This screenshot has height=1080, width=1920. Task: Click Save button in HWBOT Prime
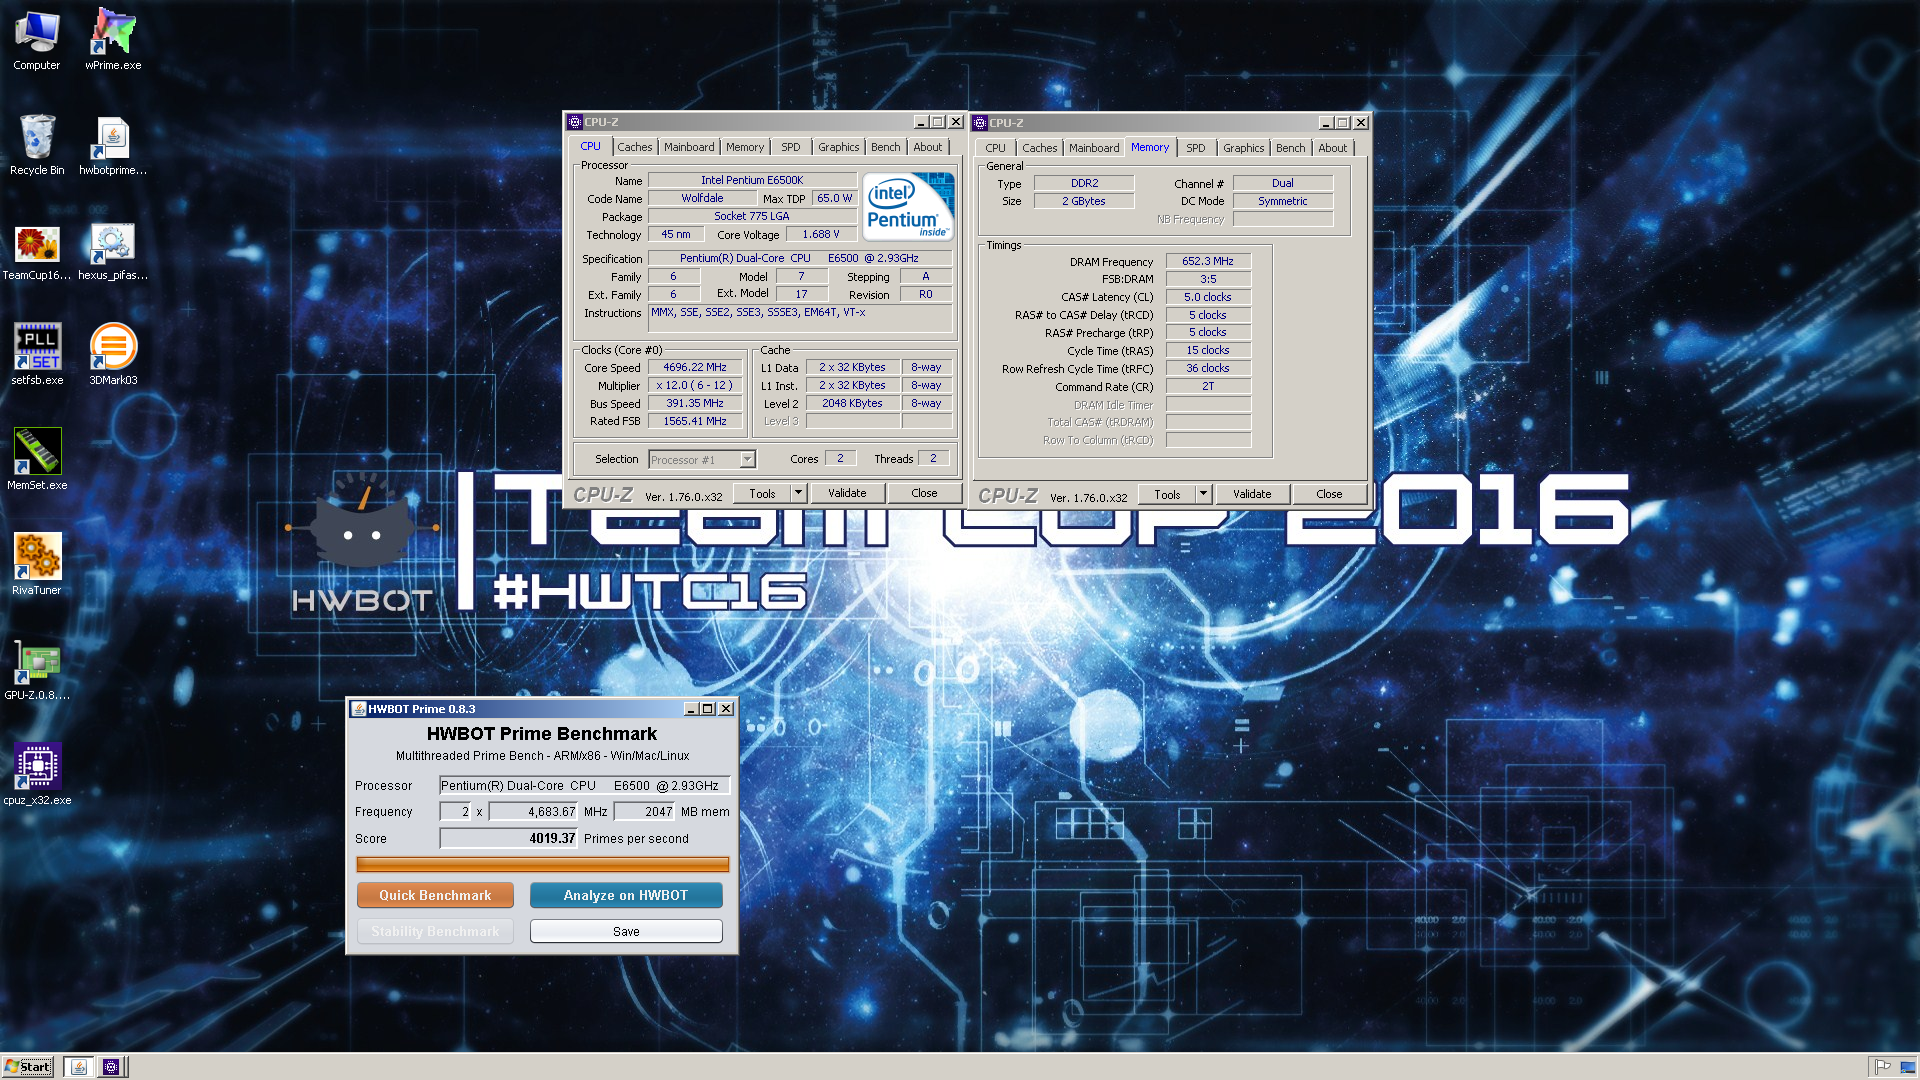626,931
